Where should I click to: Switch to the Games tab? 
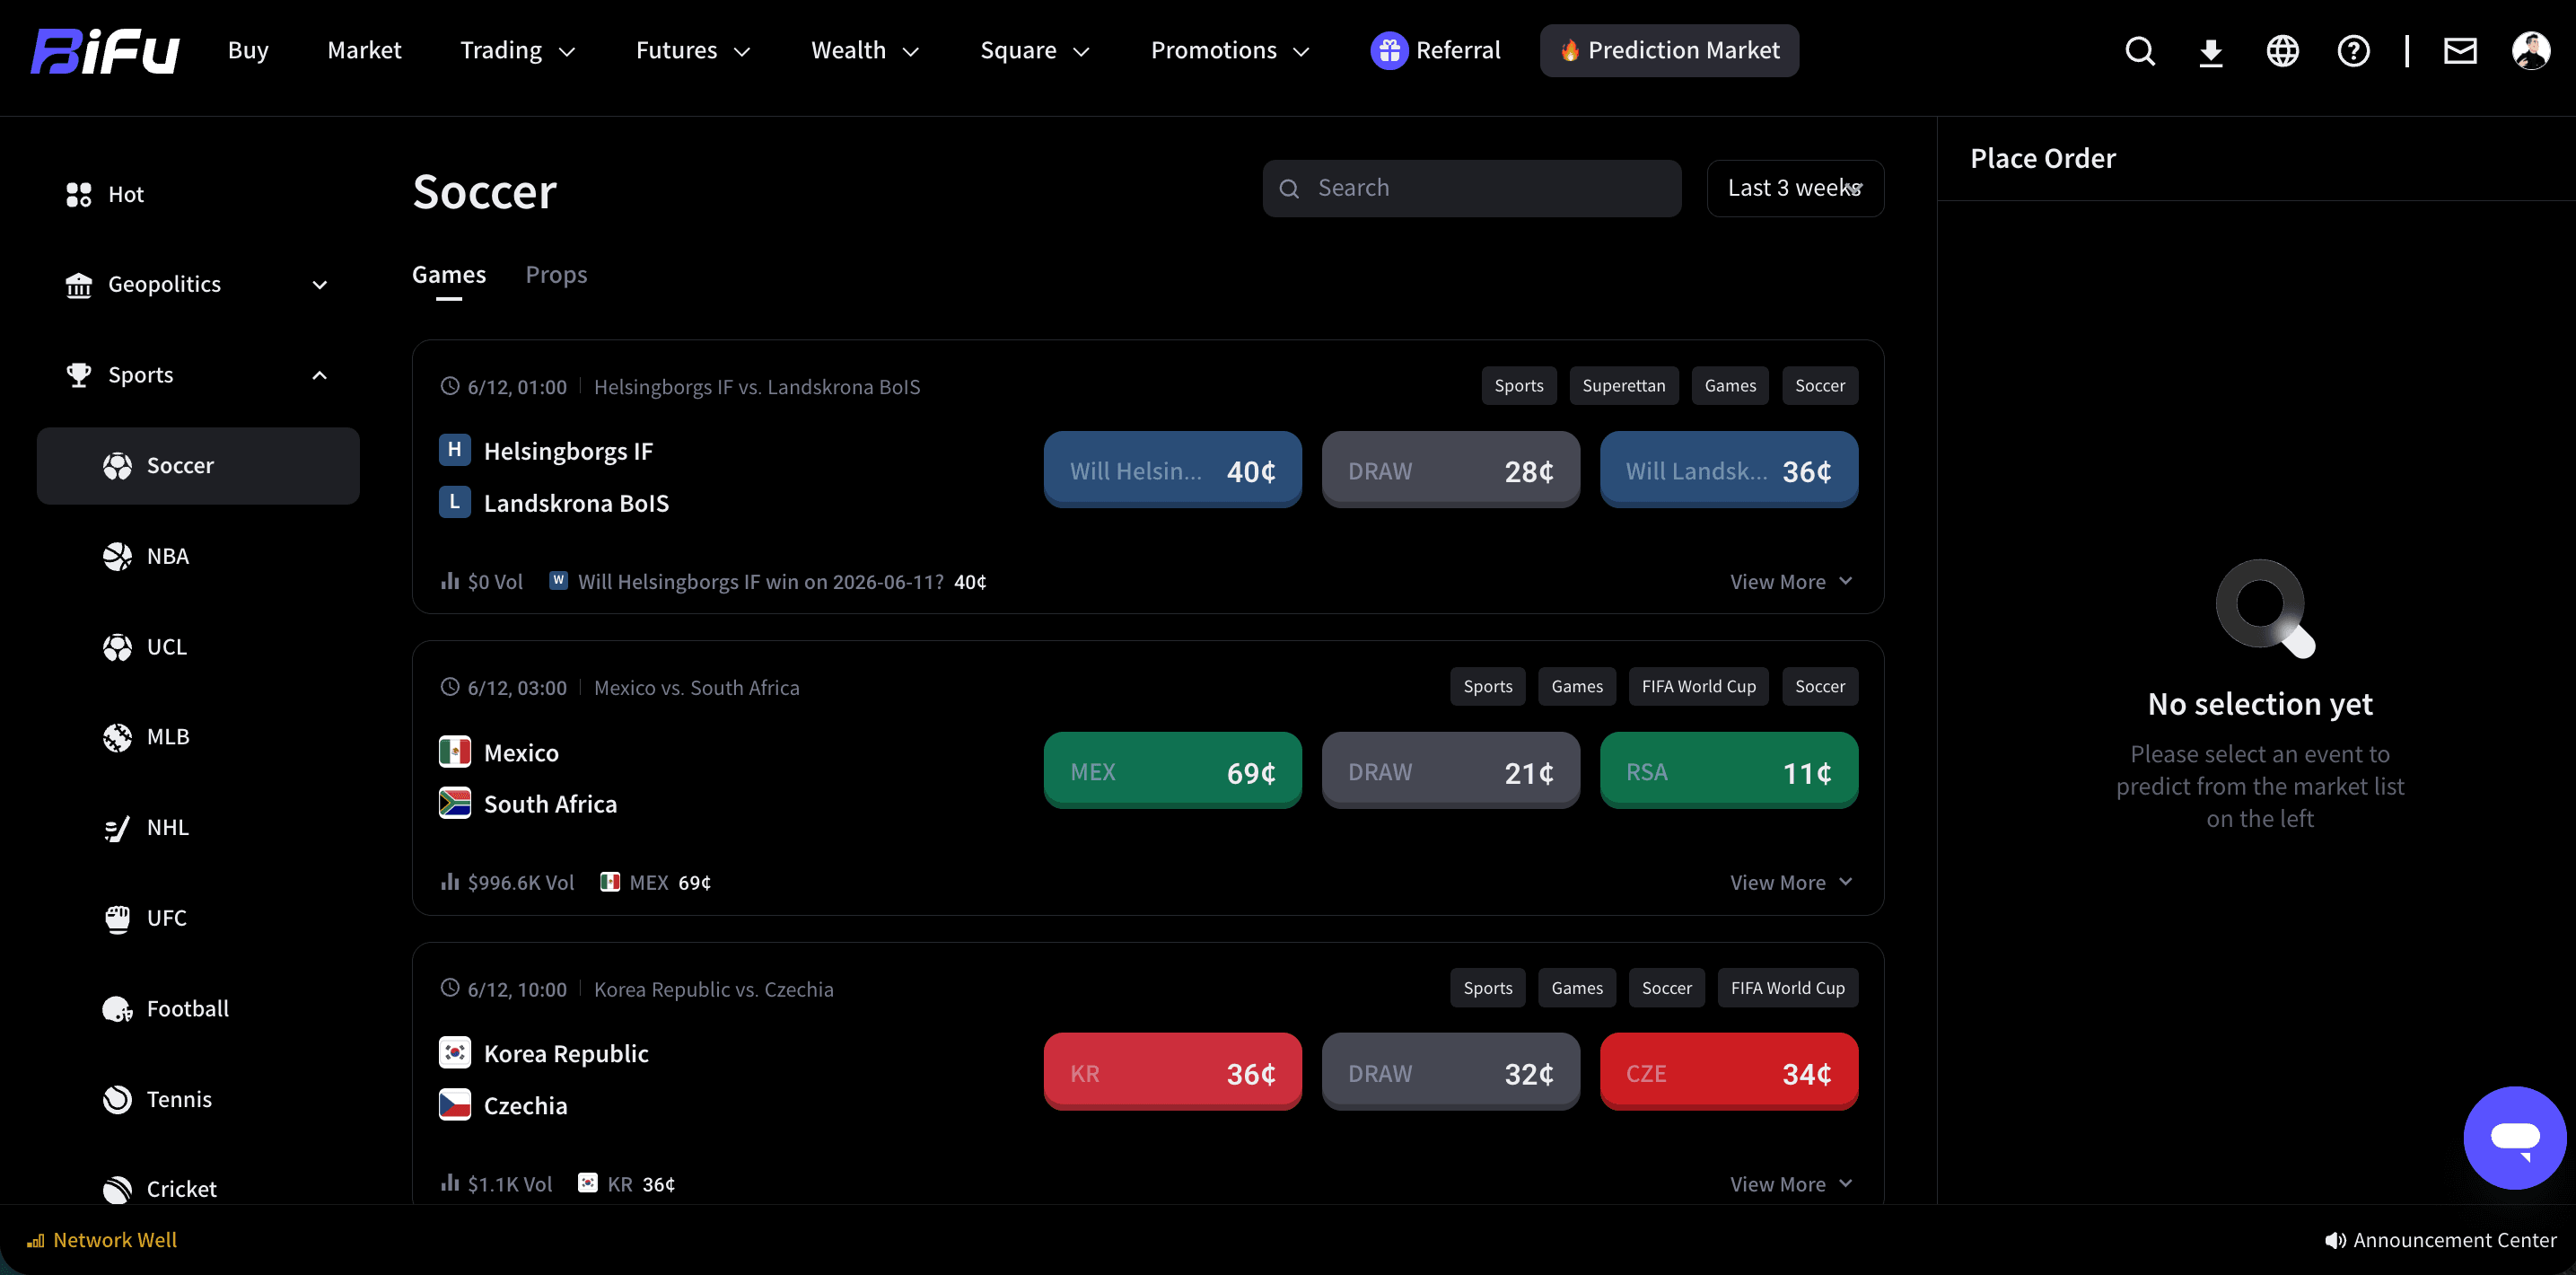click(449, 275)
